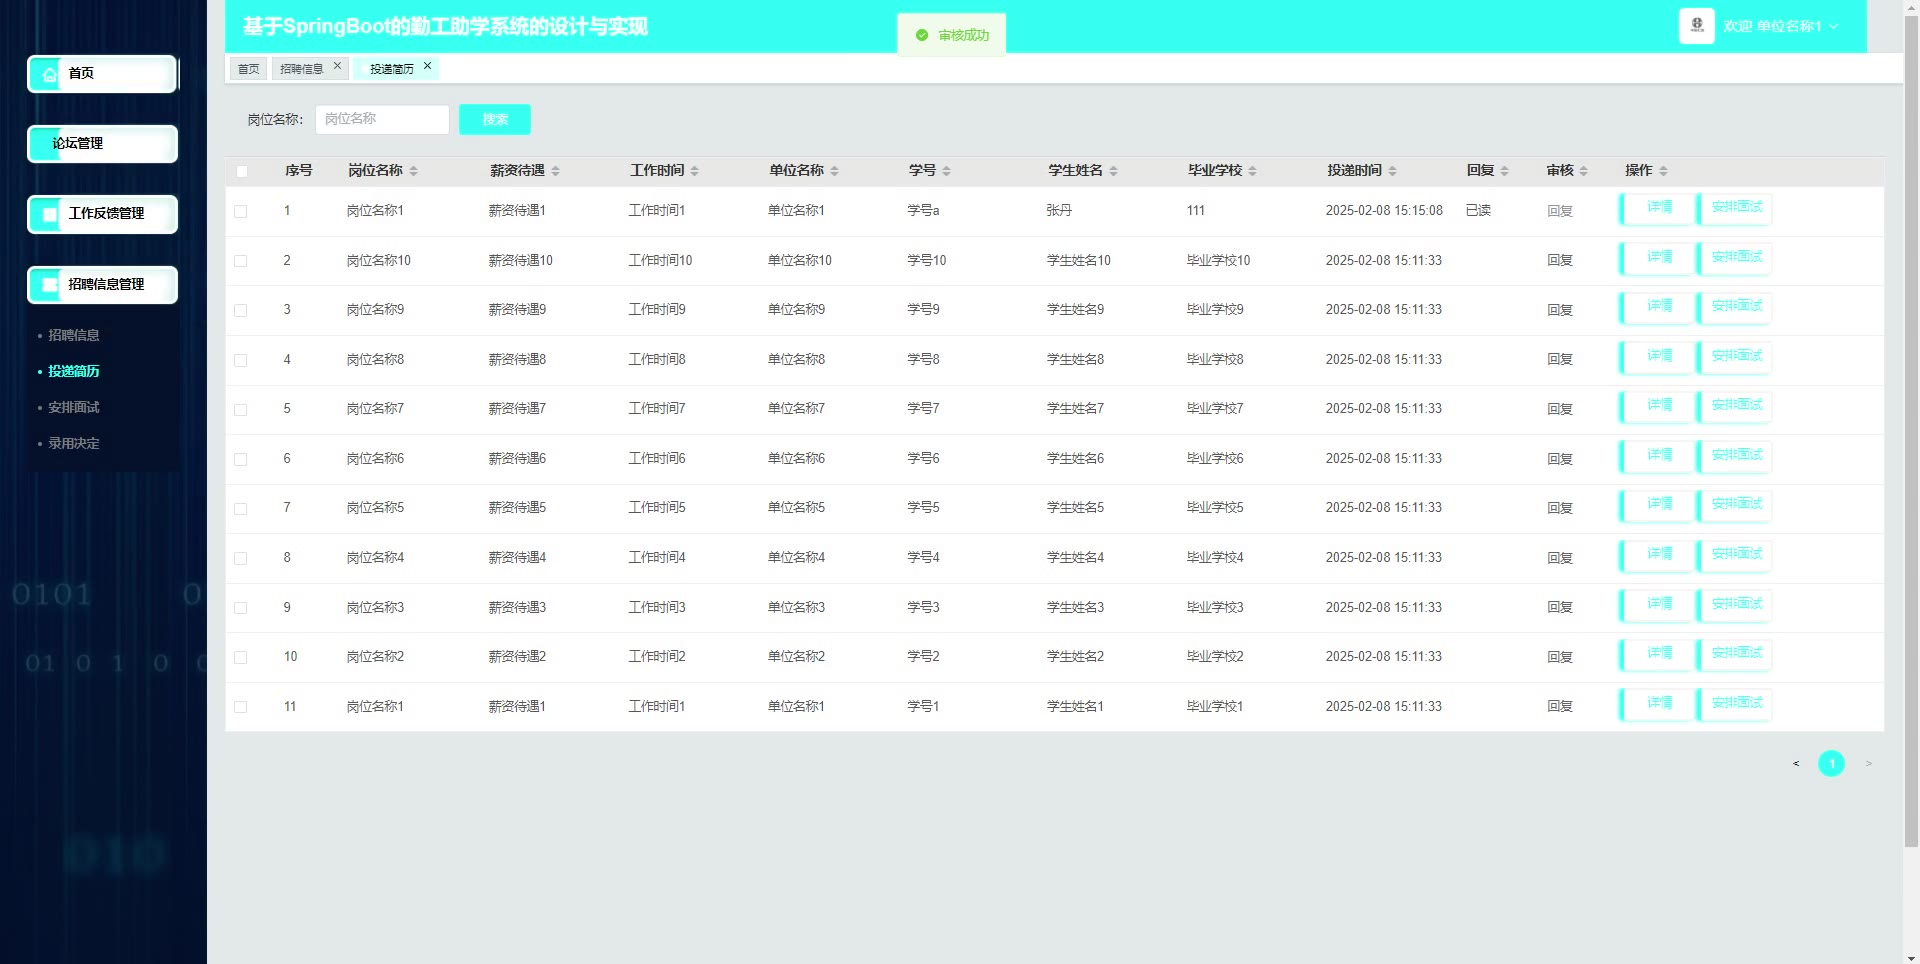Select the checkbox for row 5
The width and height of the screenshot is (1920, 964).
pyautogui.click(x=241, y=409)
